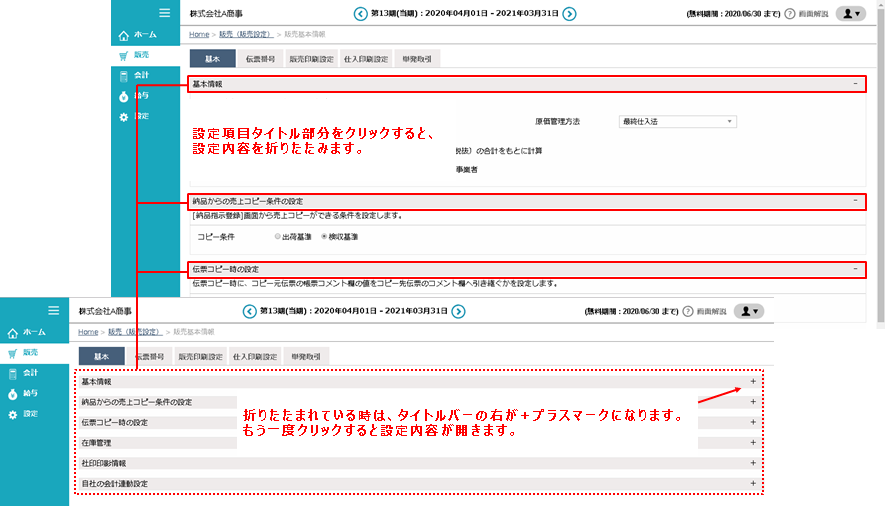
Task: Click the 画面解説 link in lower screen
Action: click(x=711, y=312)
